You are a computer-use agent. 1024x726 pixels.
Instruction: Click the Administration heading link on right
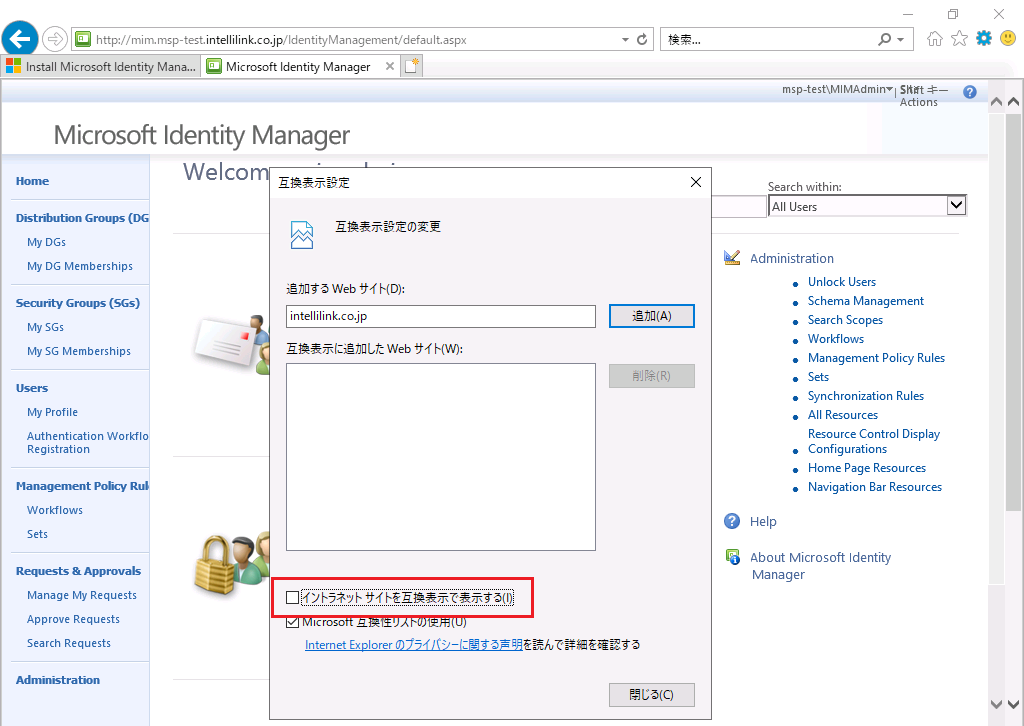coord(792,259)
